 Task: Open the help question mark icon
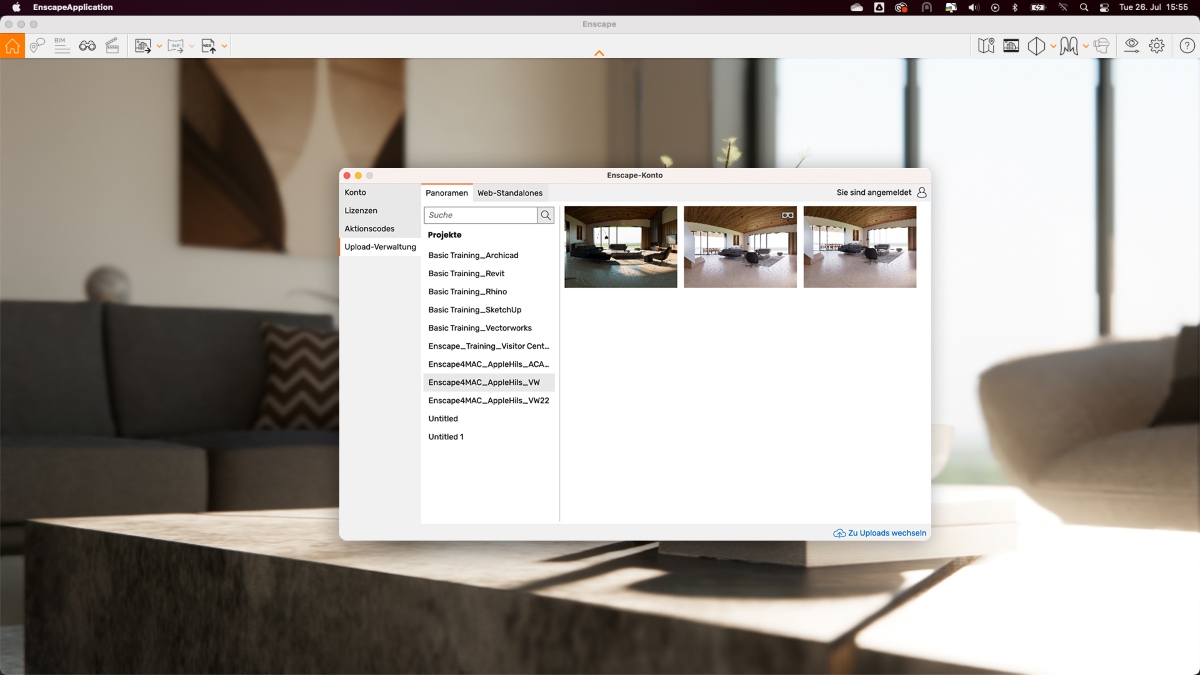click(1187, 46)
